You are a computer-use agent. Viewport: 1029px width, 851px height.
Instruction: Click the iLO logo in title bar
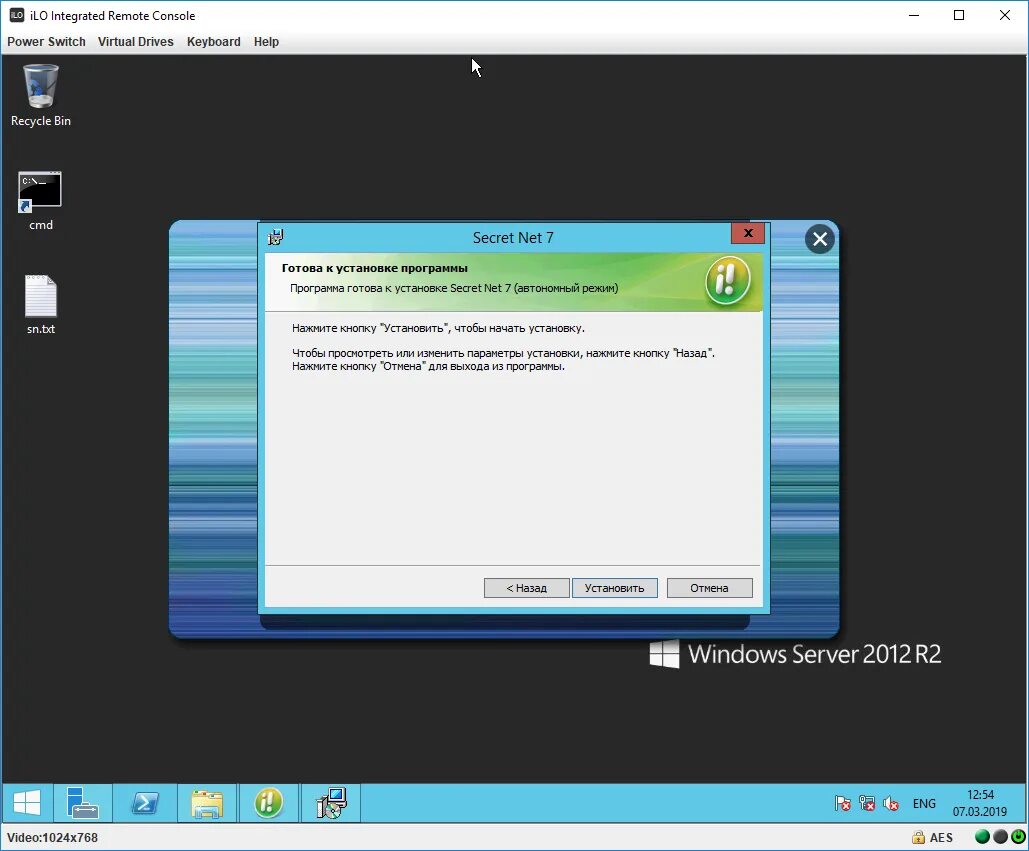(17, 15)
